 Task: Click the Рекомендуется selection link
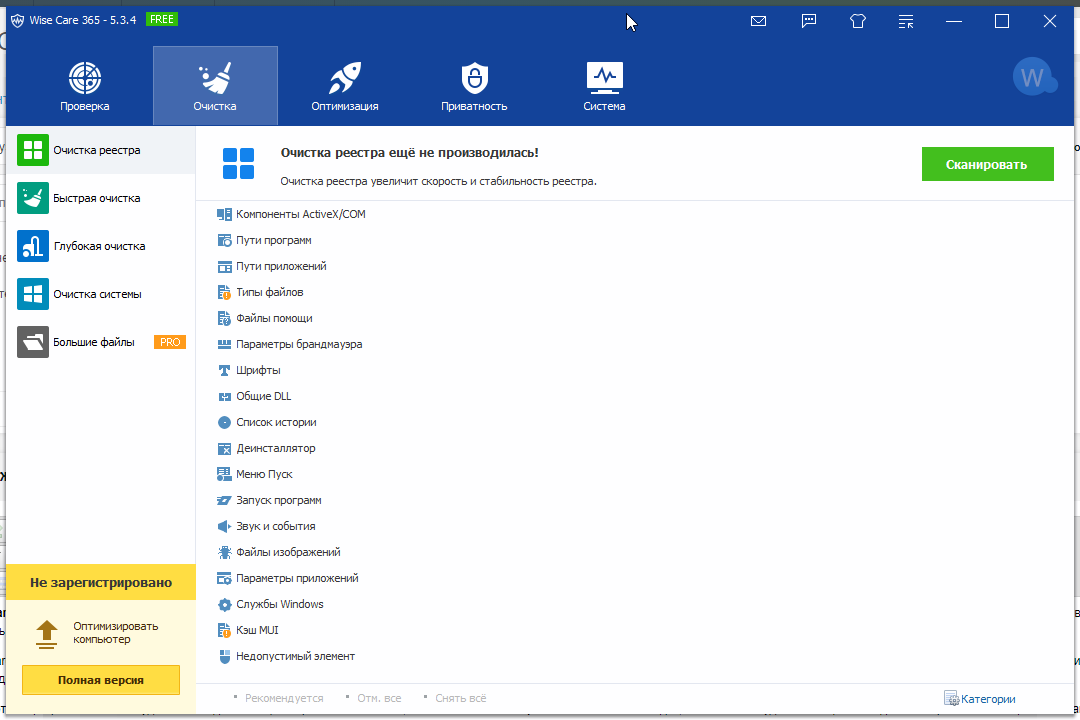pos(283,698)
